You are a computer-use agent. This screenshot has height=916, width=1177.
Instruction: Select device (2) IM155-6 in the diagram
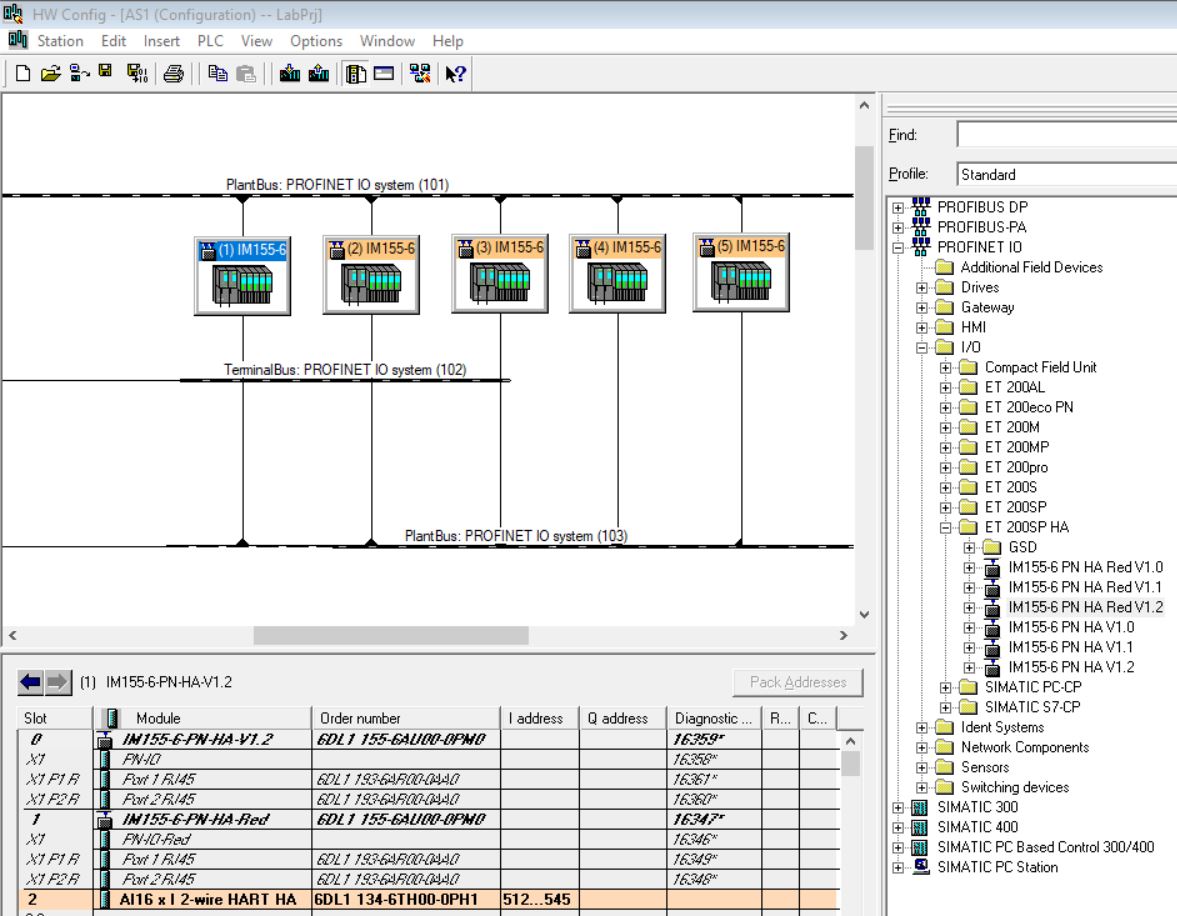point(372,274)
